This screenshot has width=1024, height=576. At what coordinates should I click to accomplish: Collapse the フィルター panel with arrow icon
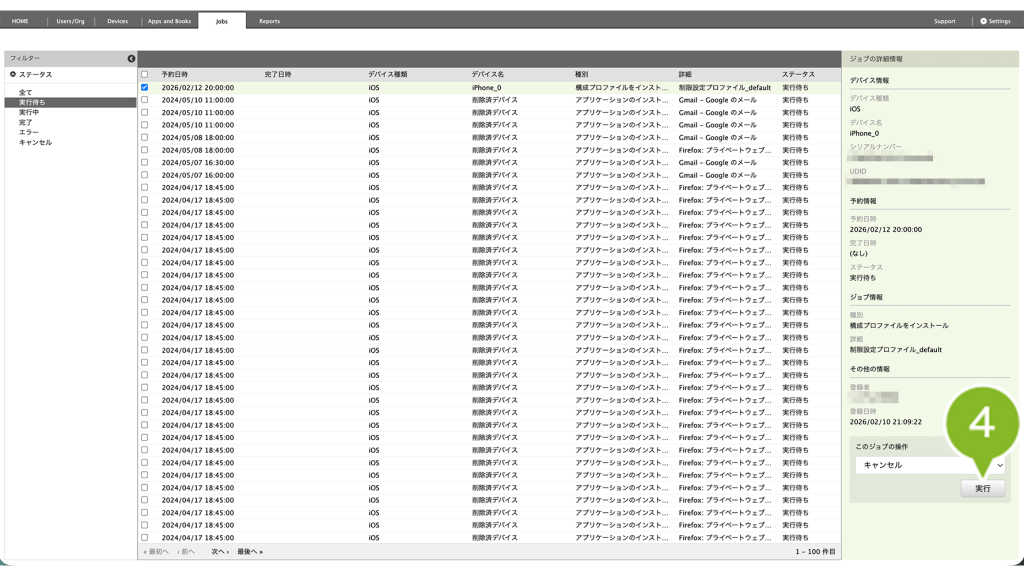[x=131, y=59]
